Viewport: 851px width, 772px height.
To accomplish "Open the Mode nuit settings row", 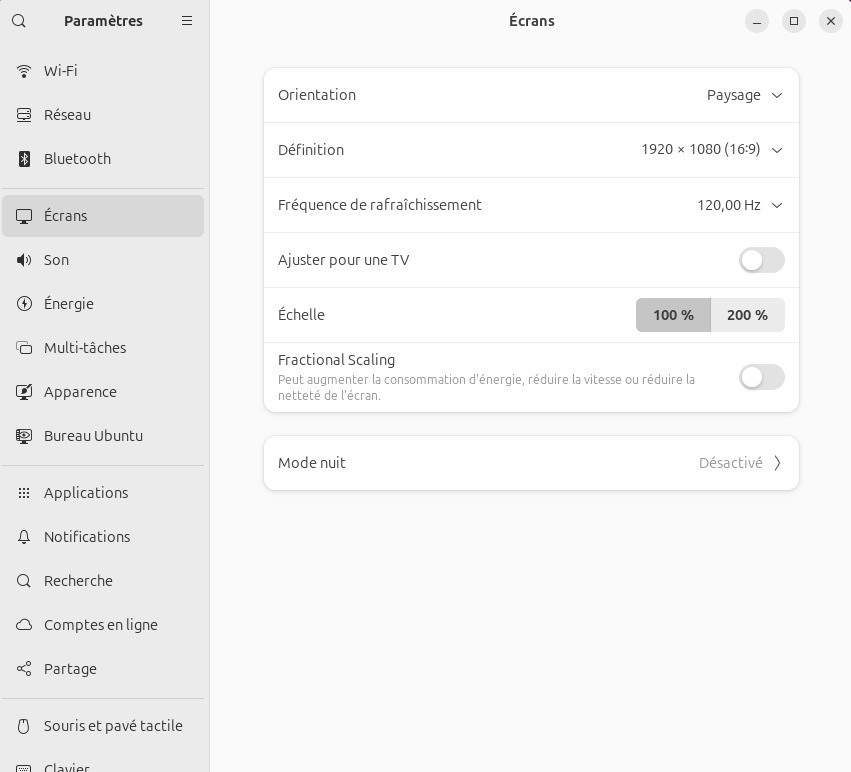I will coord(531,463).
